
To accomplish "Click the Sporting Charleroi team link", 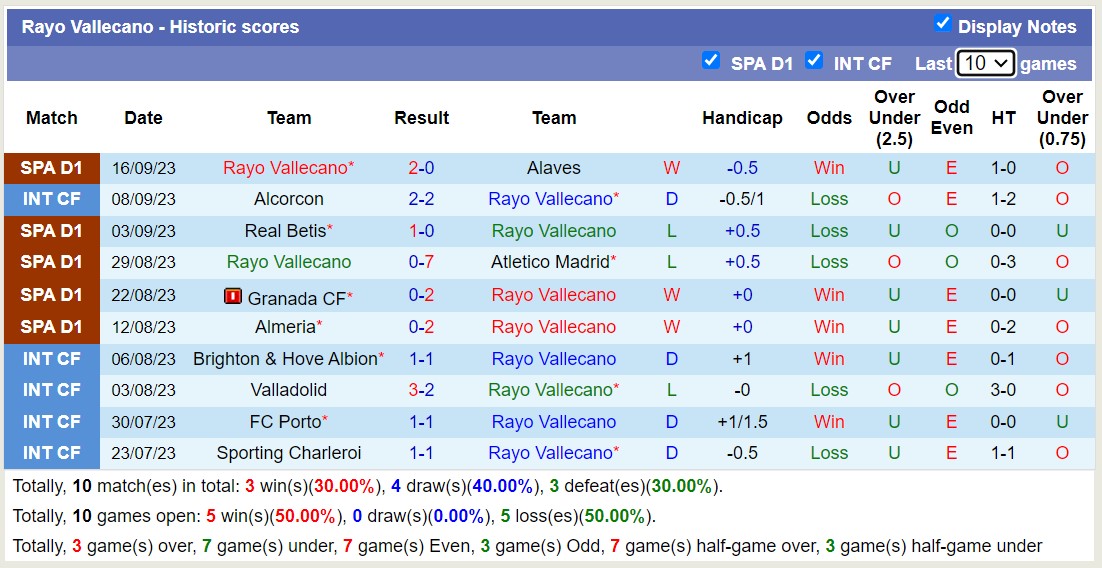I will (x=289, y=453).
